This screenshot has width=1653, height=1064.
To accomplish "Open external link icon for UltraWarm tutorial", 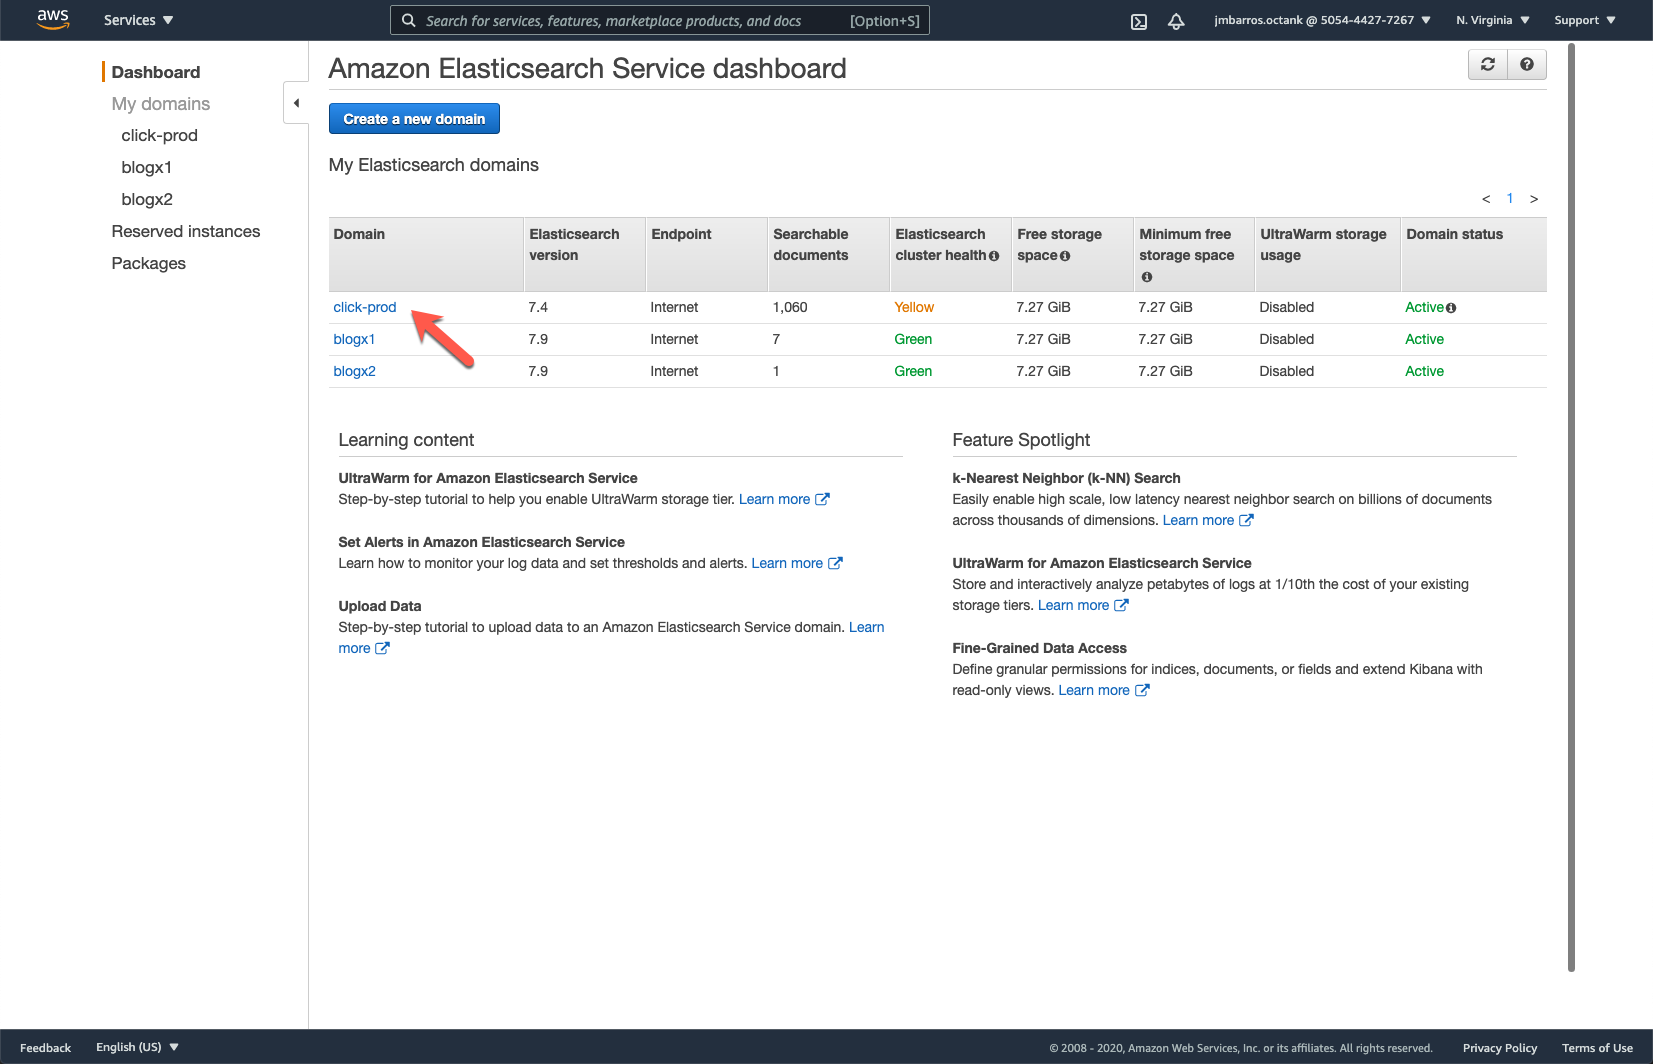I will [x=822, y=499].
